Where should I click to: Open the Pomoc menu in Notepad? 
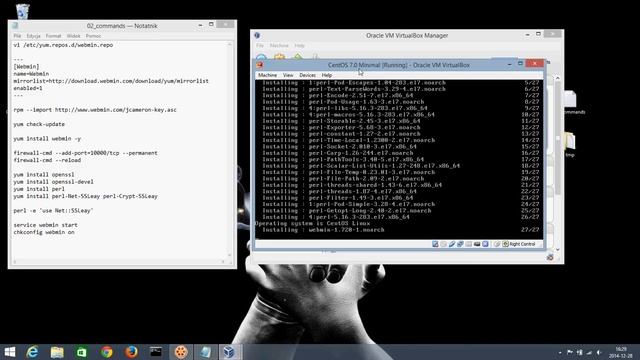click(x=93, y=36)
